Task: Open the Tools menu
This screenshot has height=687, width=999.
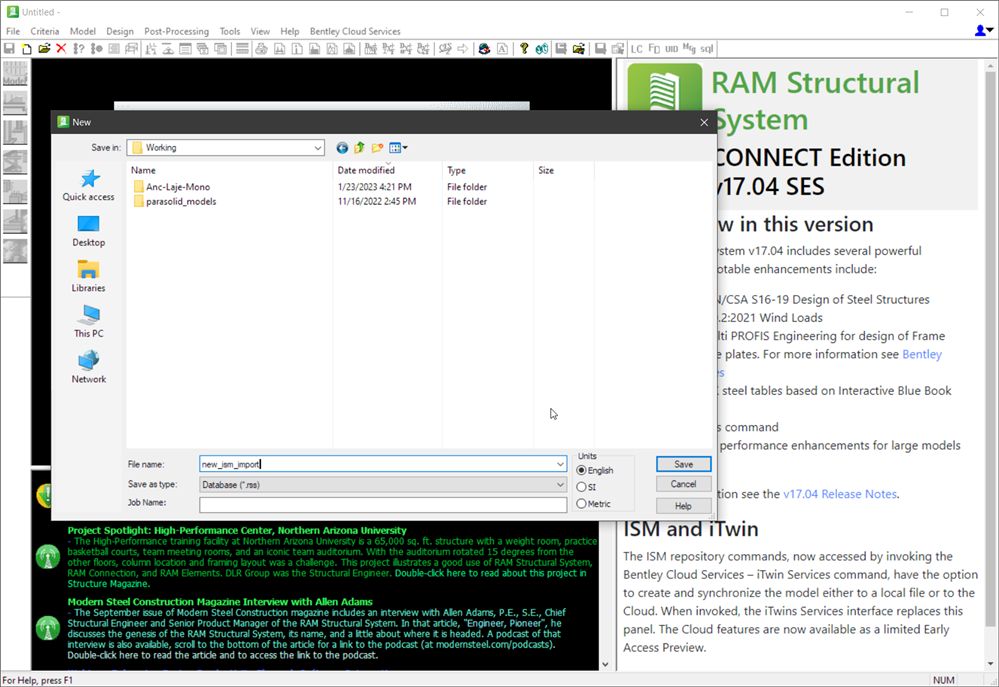Action: [230, 31]
